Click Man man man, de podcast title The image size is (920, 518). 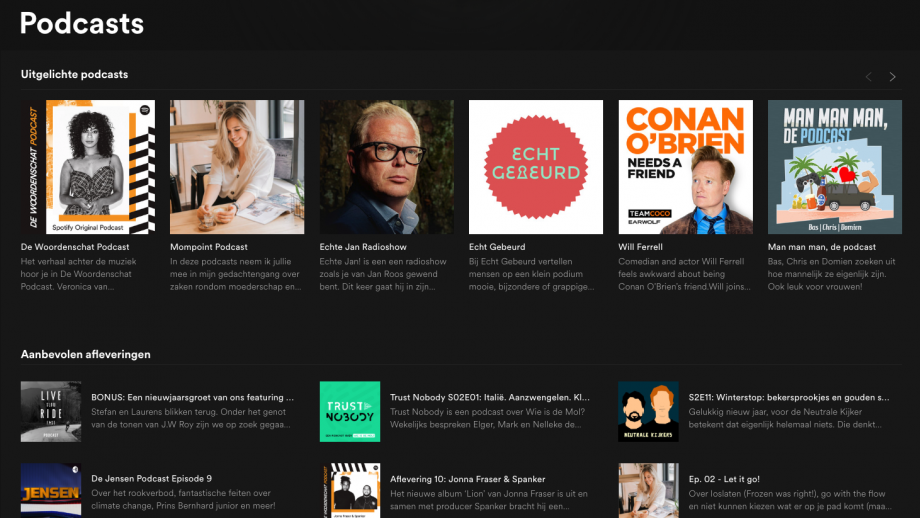point(821,247)
